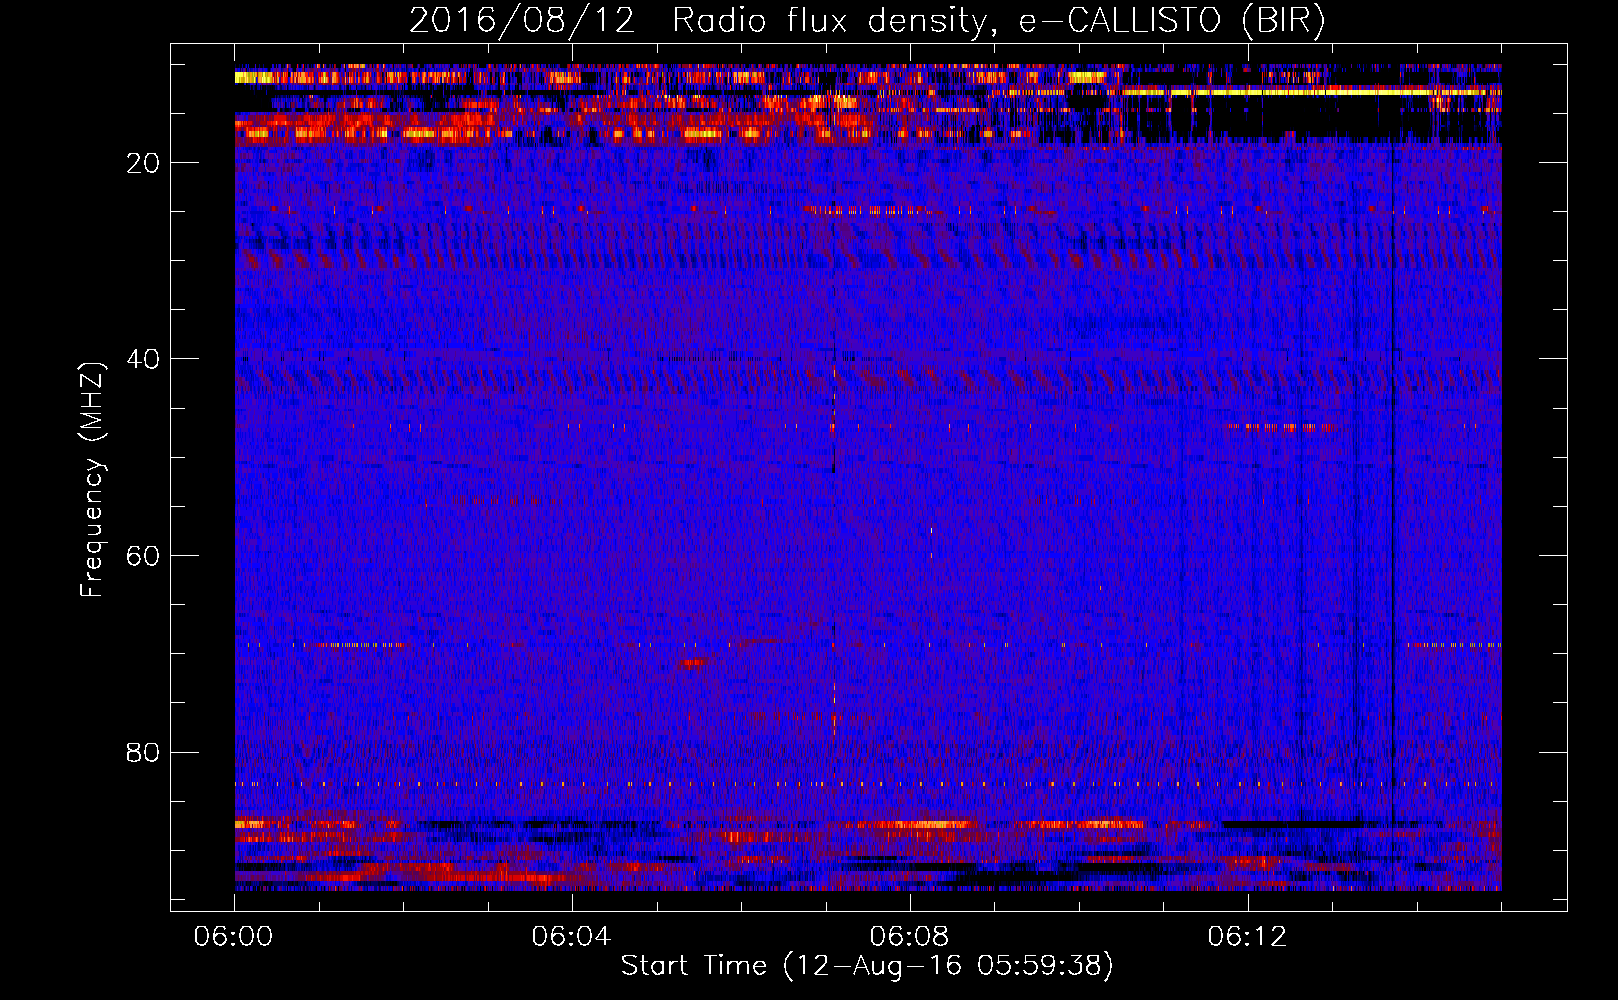This screenshot has height=1000, width=1618.
Task: Click the '20' frequency tick label
Action: tap(144, 163)
